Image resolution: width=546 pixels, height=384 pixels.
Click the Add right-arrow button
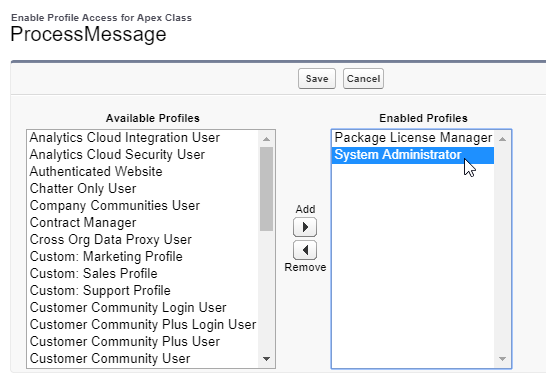click(305, 227)
